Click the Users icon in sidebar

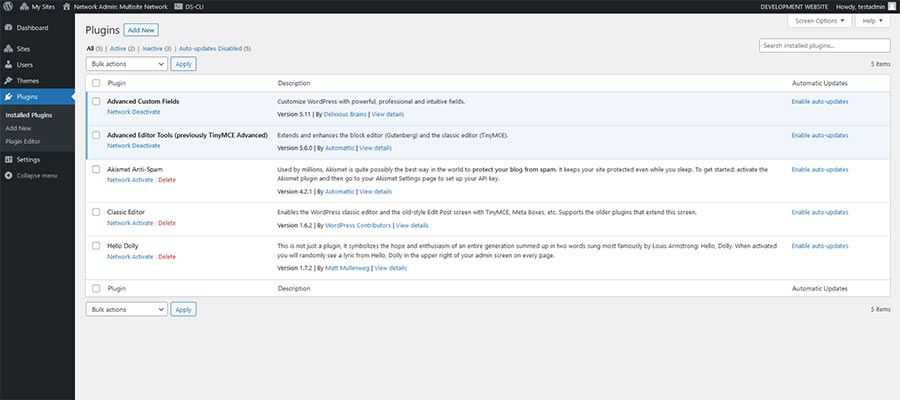pyautogui.click(x=9, y=64)
